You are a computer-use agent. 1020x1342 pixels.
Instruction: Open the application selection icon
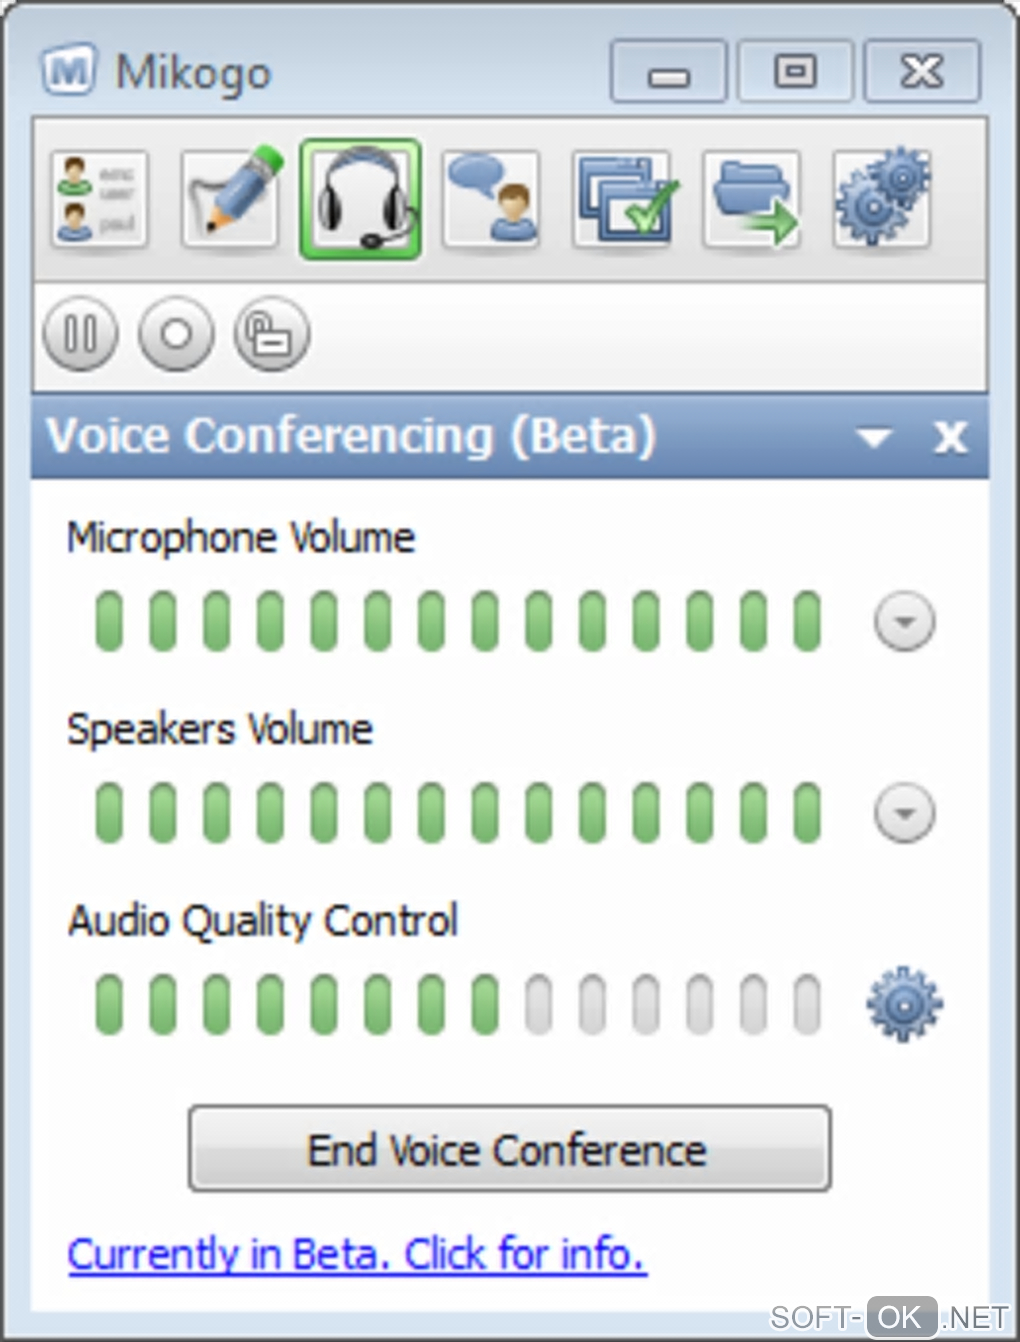click(621, 199)
